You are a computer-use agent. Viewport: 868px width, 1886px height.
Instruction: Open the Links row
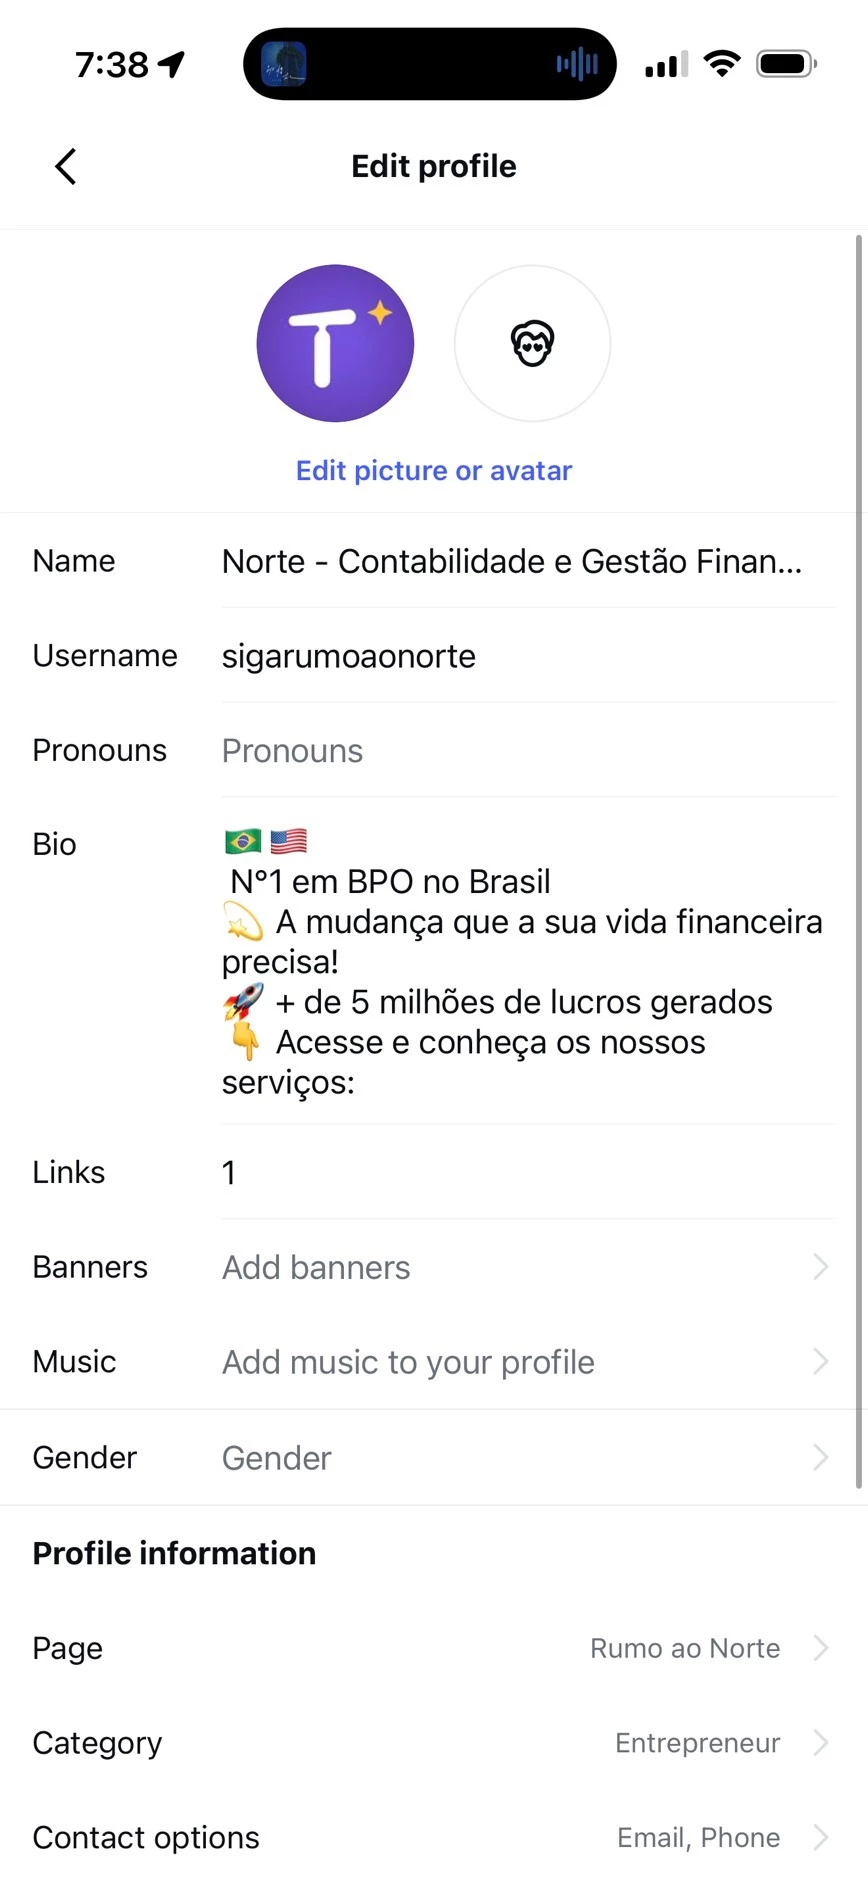point(434,1172)
